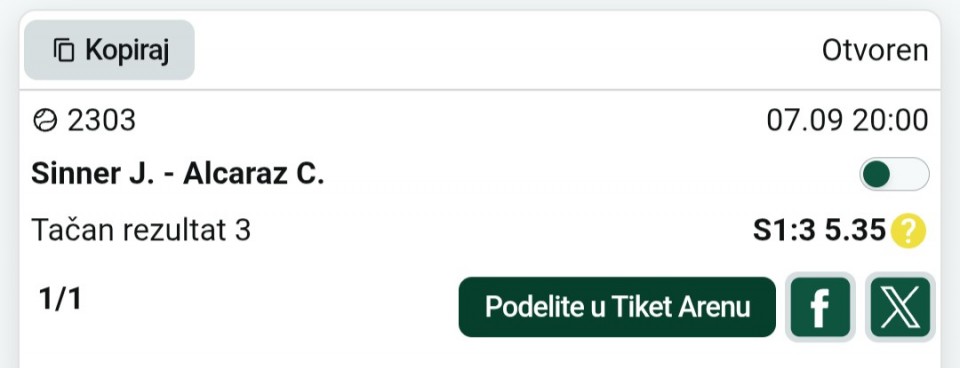The image size is (960, 368).
Task: Click the 1/1 selection counter
Action: (60, 299)
